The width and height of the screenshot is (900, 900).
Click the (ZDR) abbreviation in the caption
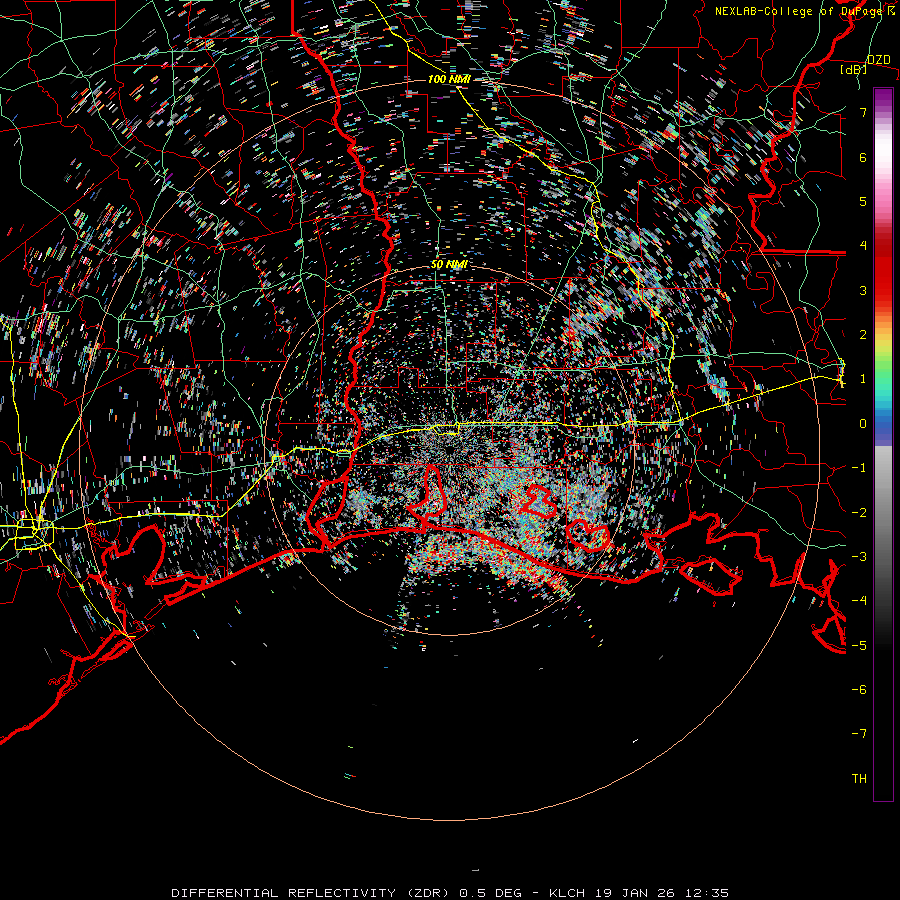point(428,893)
